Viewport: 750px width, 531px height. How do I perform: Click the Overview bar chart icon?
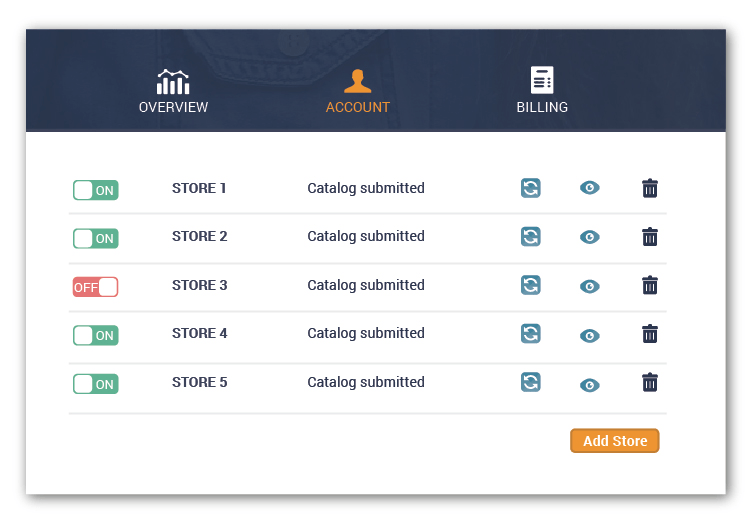pos(173,82)
